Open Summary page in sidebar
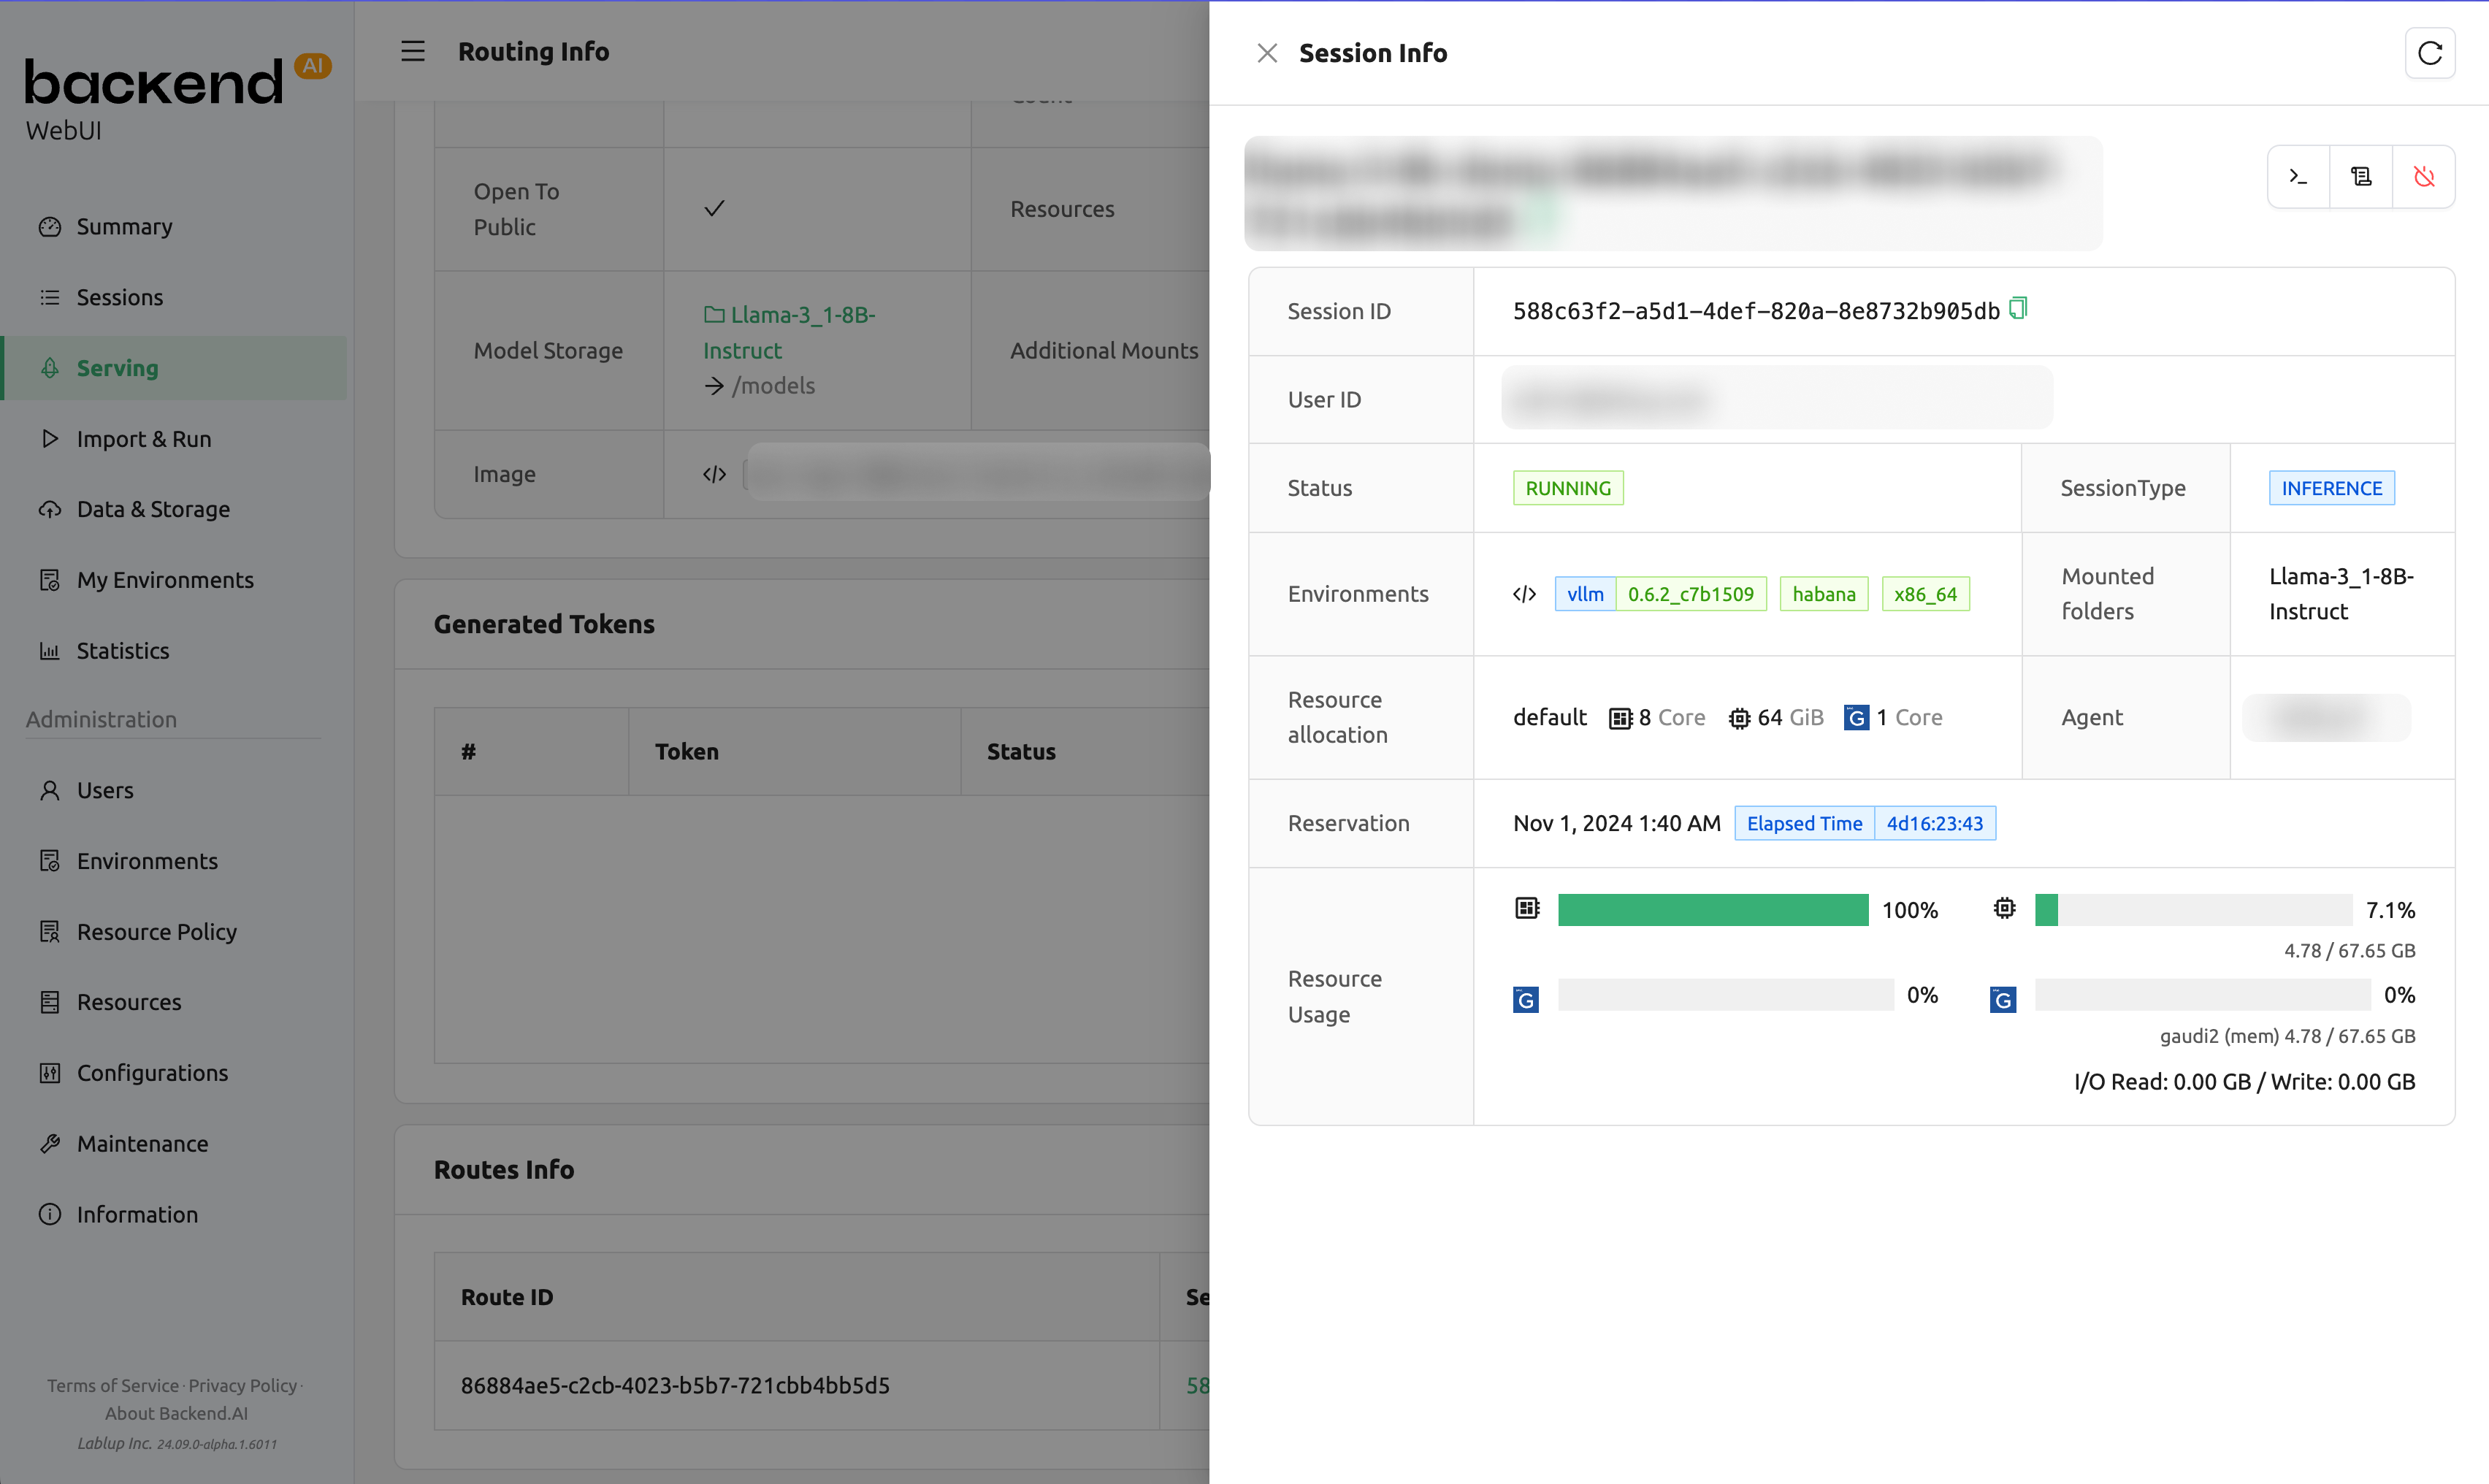This screenshot has width=2489, height=1484. [x=175, y=227]
